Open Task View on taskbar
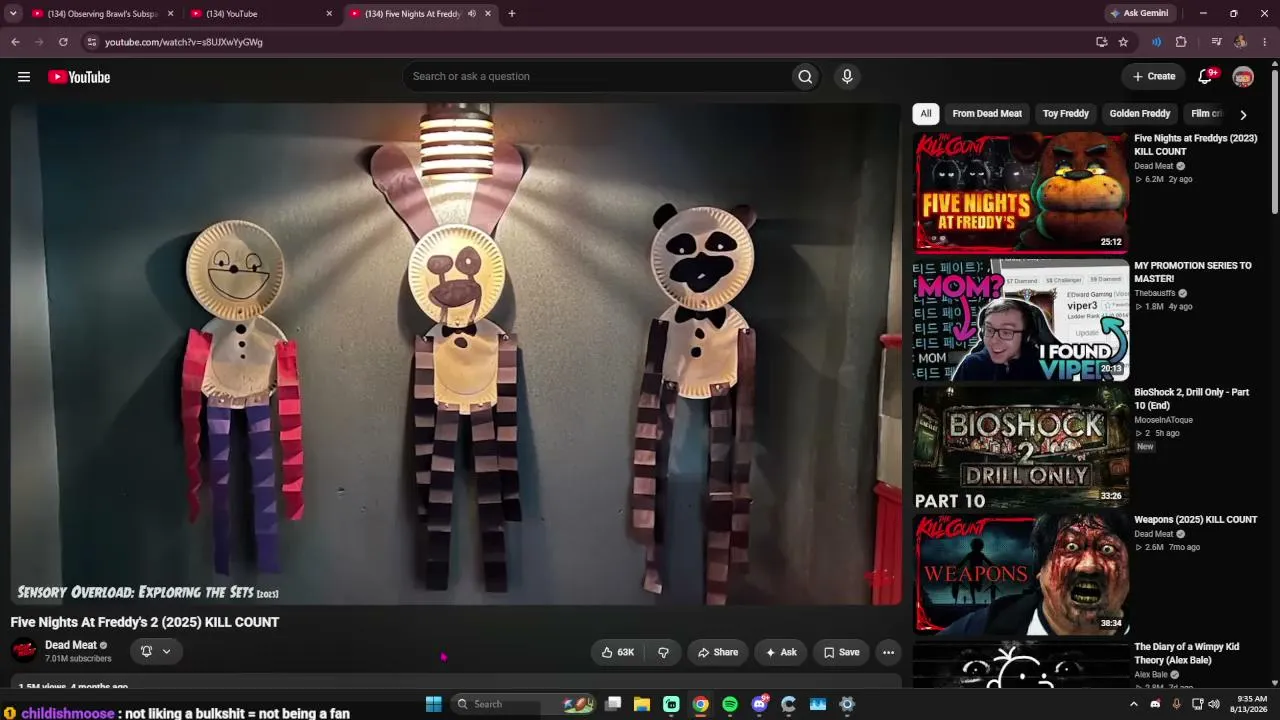 coord(613,704)
